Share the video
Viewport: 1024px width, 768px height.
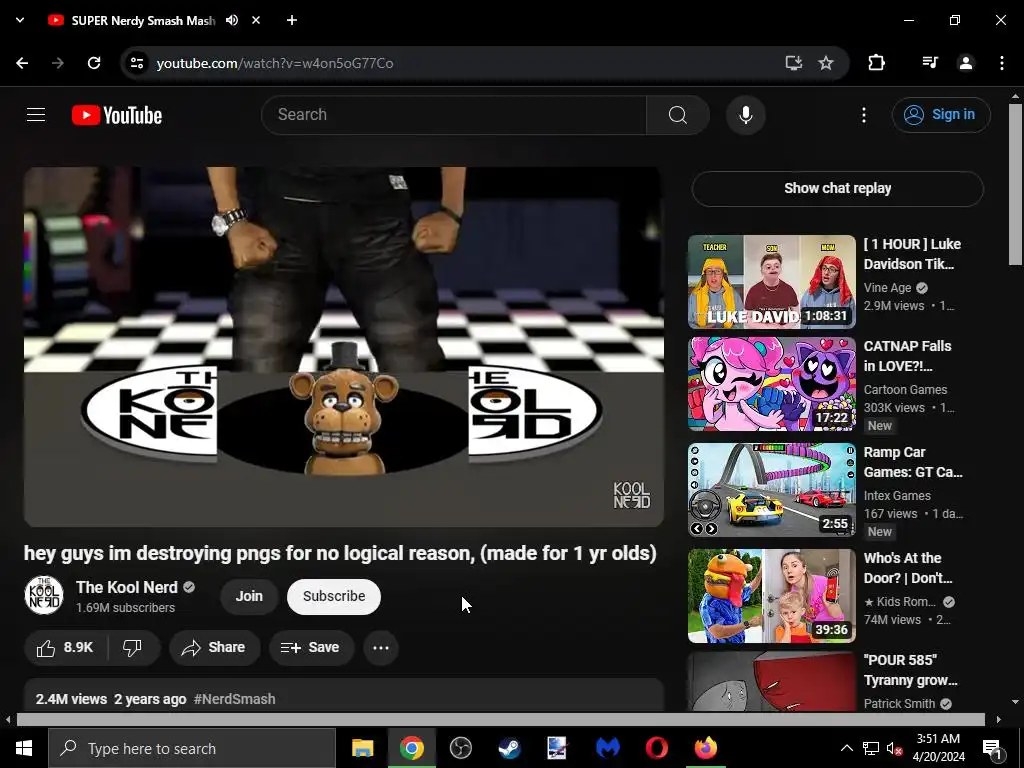(x=214, y=648)
